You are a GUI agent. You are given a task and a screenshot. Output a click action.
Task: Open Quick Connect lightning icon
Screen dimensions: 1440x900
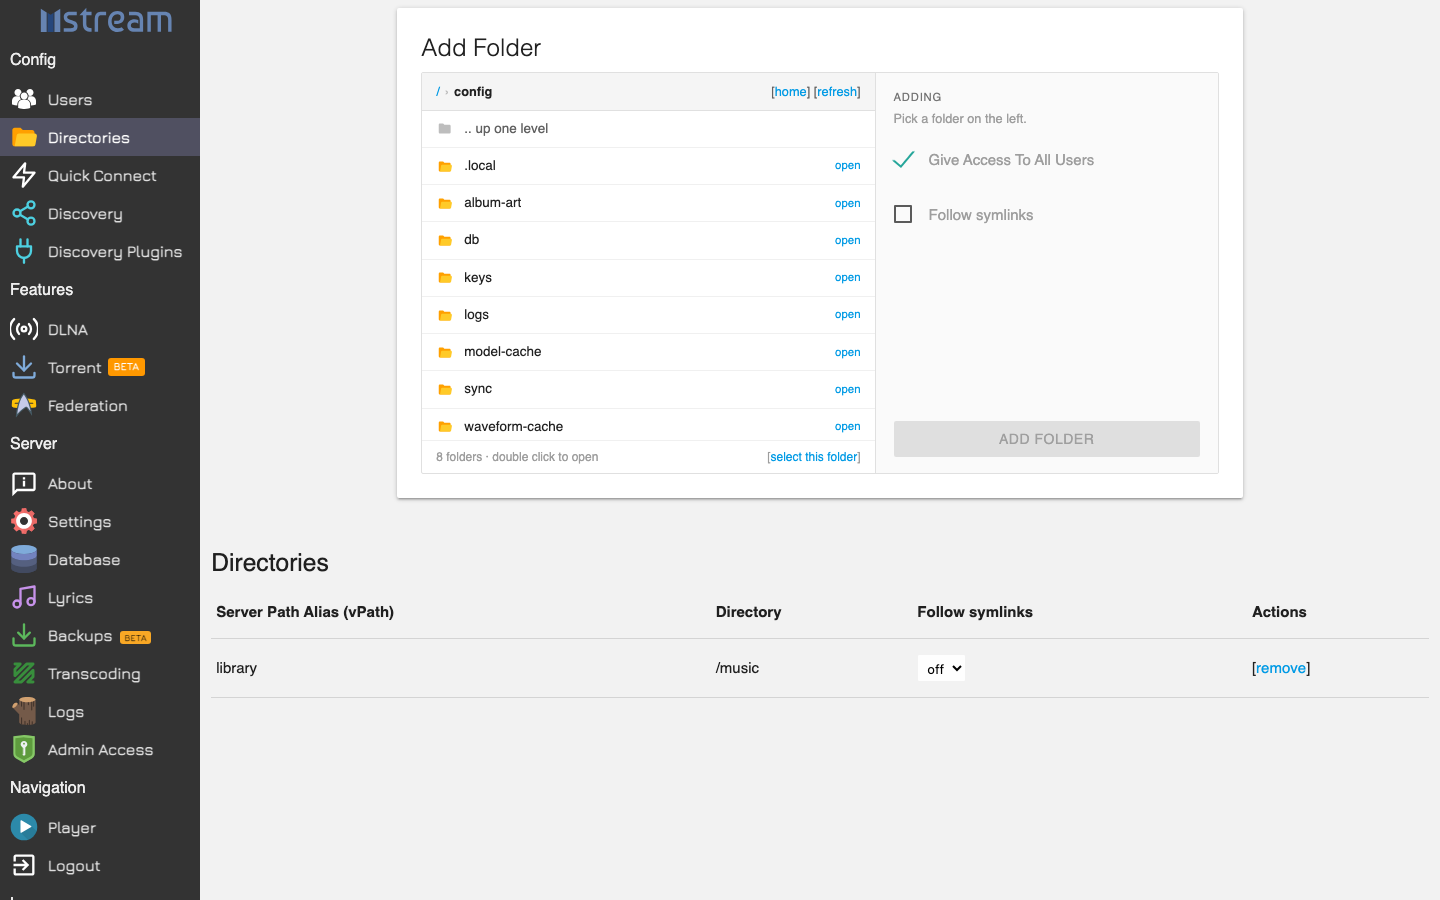coord(24,175)
